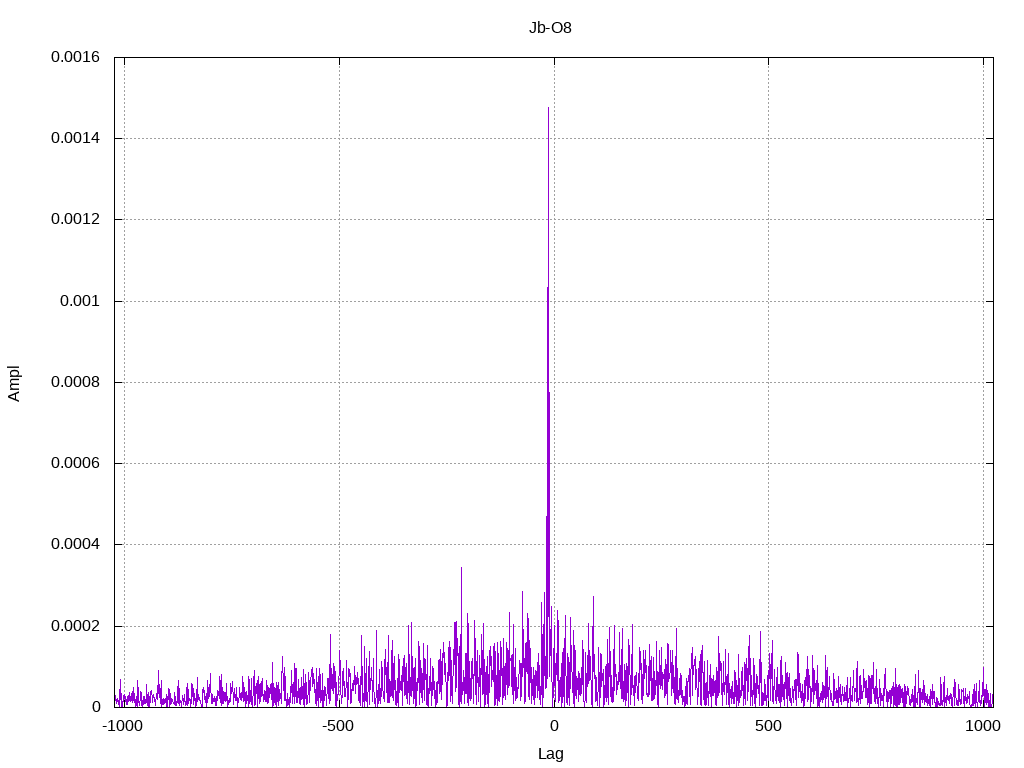Click the y-axis tick value 0.0016

click(x=75, y=57)
